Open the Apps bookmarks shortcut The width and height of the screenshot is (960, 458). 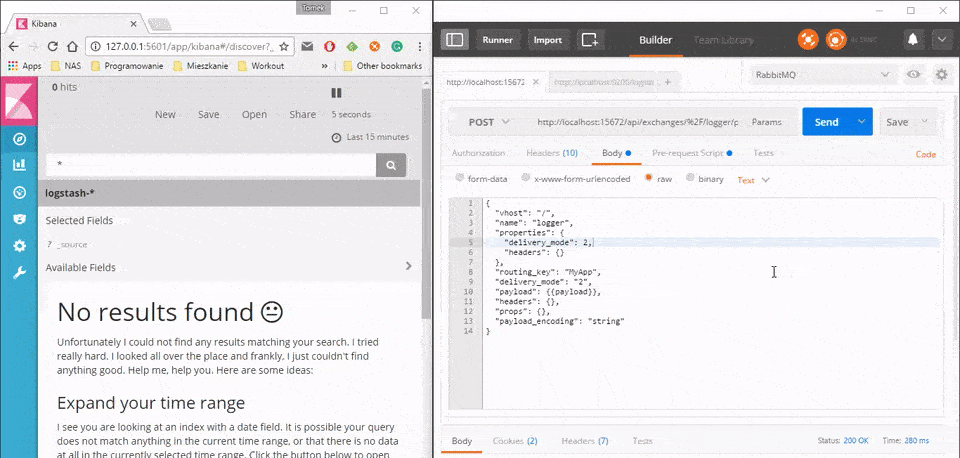[24, 66]
